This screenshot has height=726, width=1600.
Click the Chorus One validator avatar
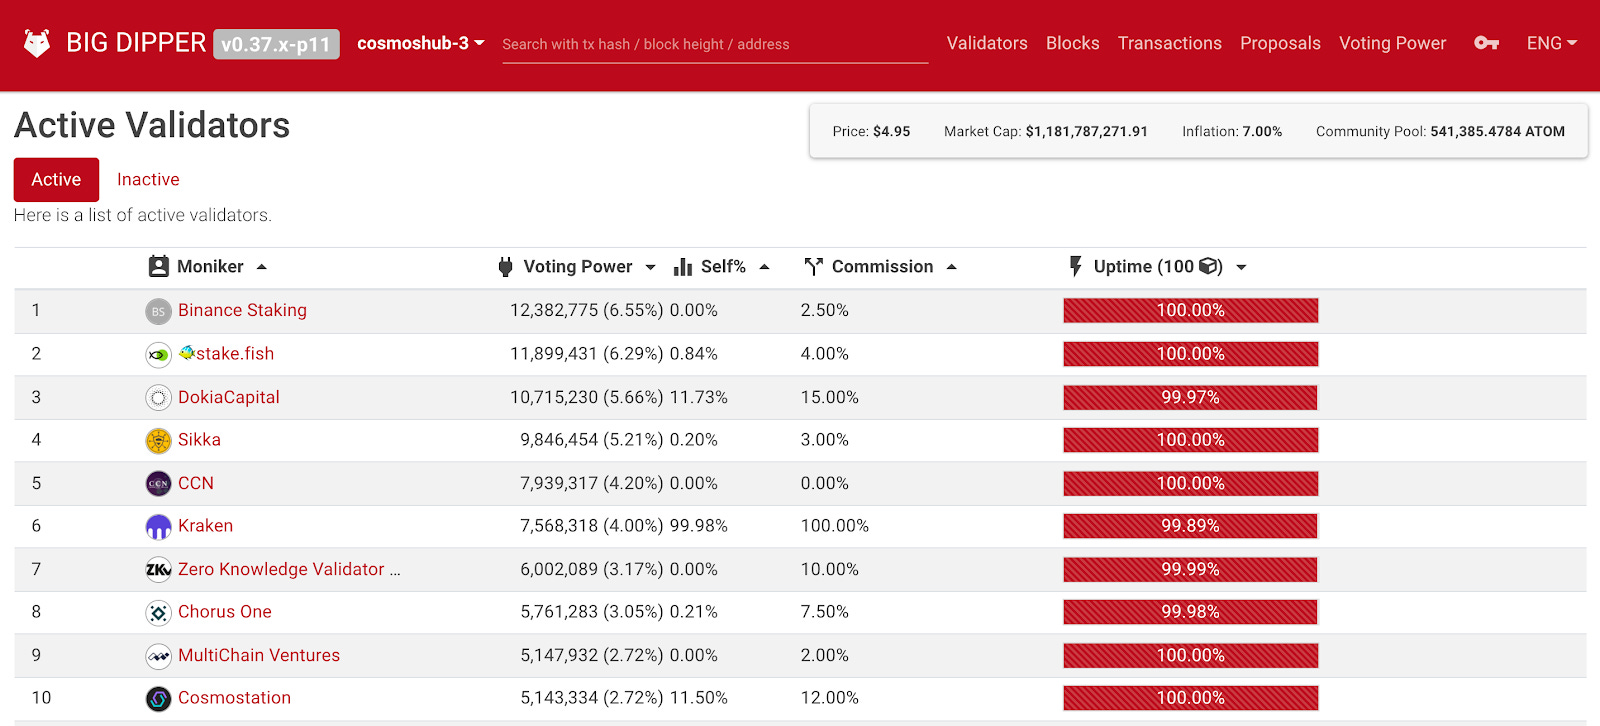[158, 612]
